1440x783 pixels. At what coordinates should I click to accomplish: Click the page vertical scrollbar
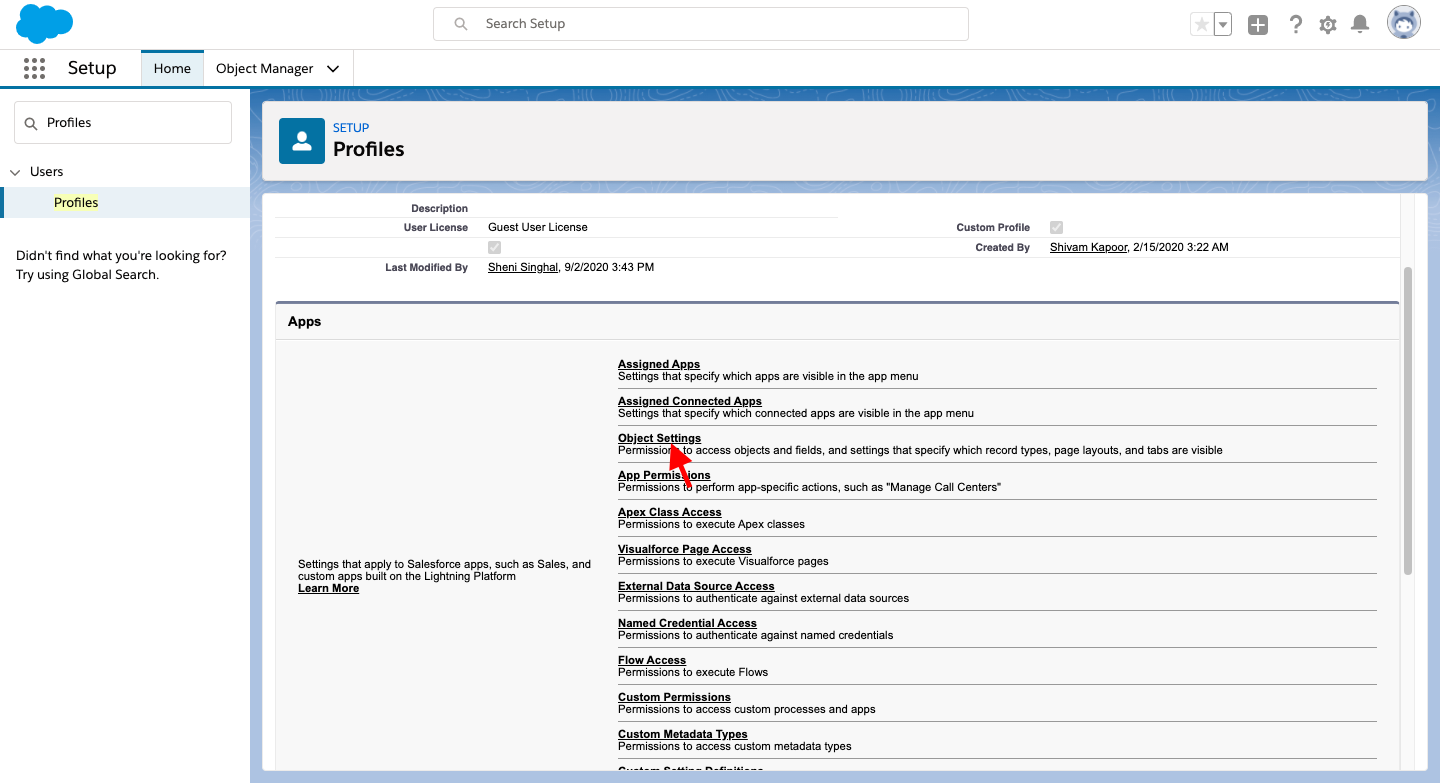click(1408, 420)
